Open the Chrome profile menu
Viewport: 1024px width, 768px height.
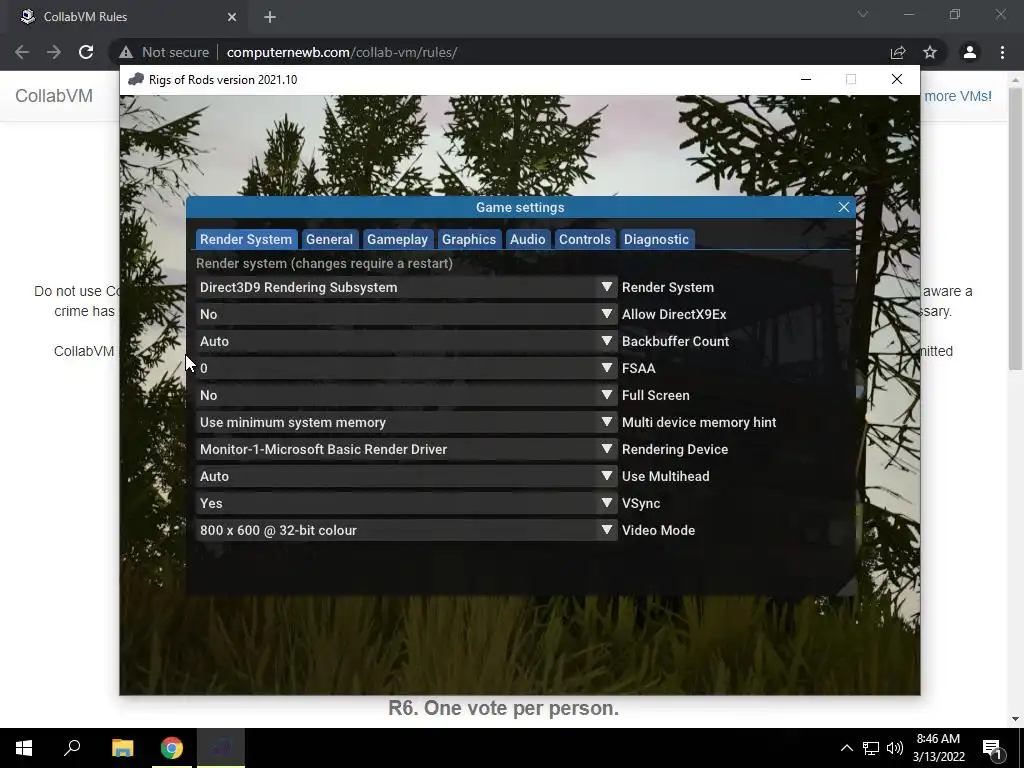coord(970,52)
